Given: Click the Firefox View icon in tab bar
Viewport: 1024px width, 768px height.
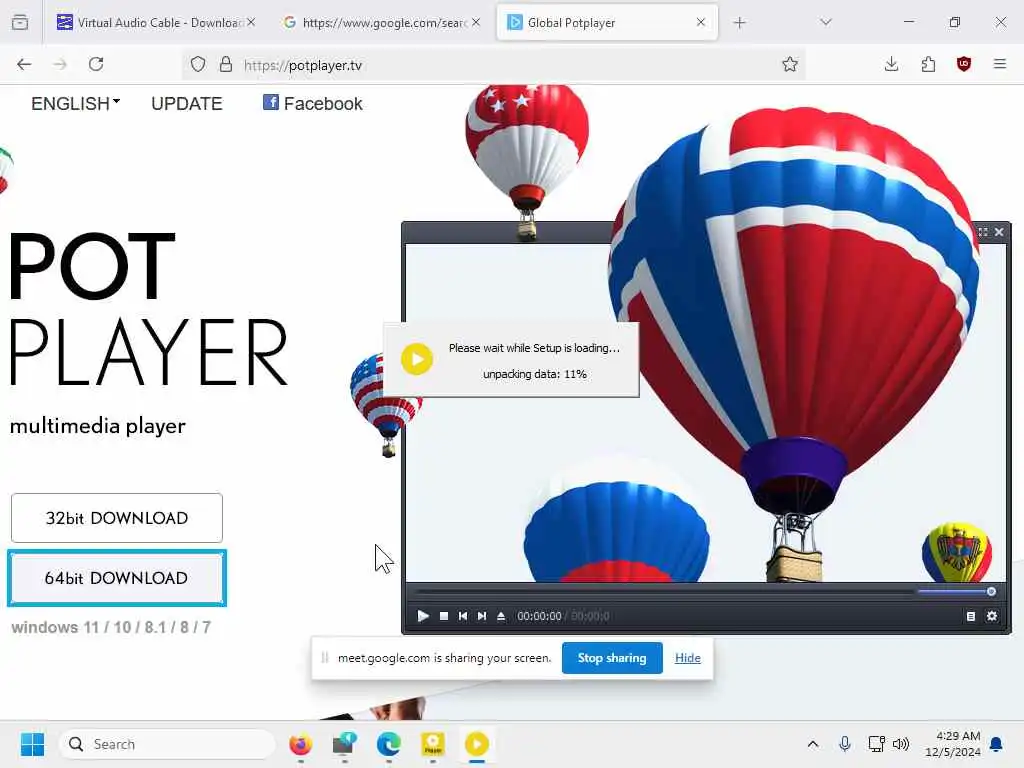Looking at the screenshot, I should (x=20, y=22).
